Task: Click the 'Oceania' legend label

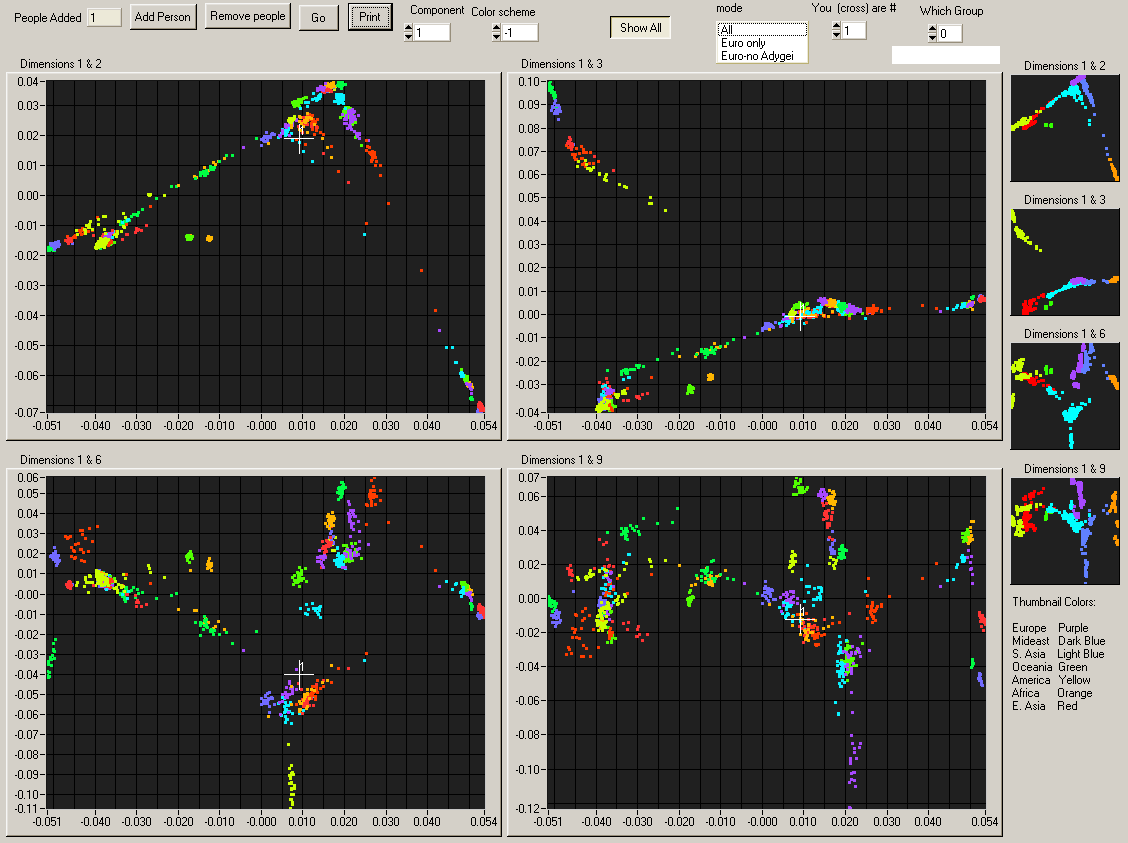Action: tap(1032, 667)
